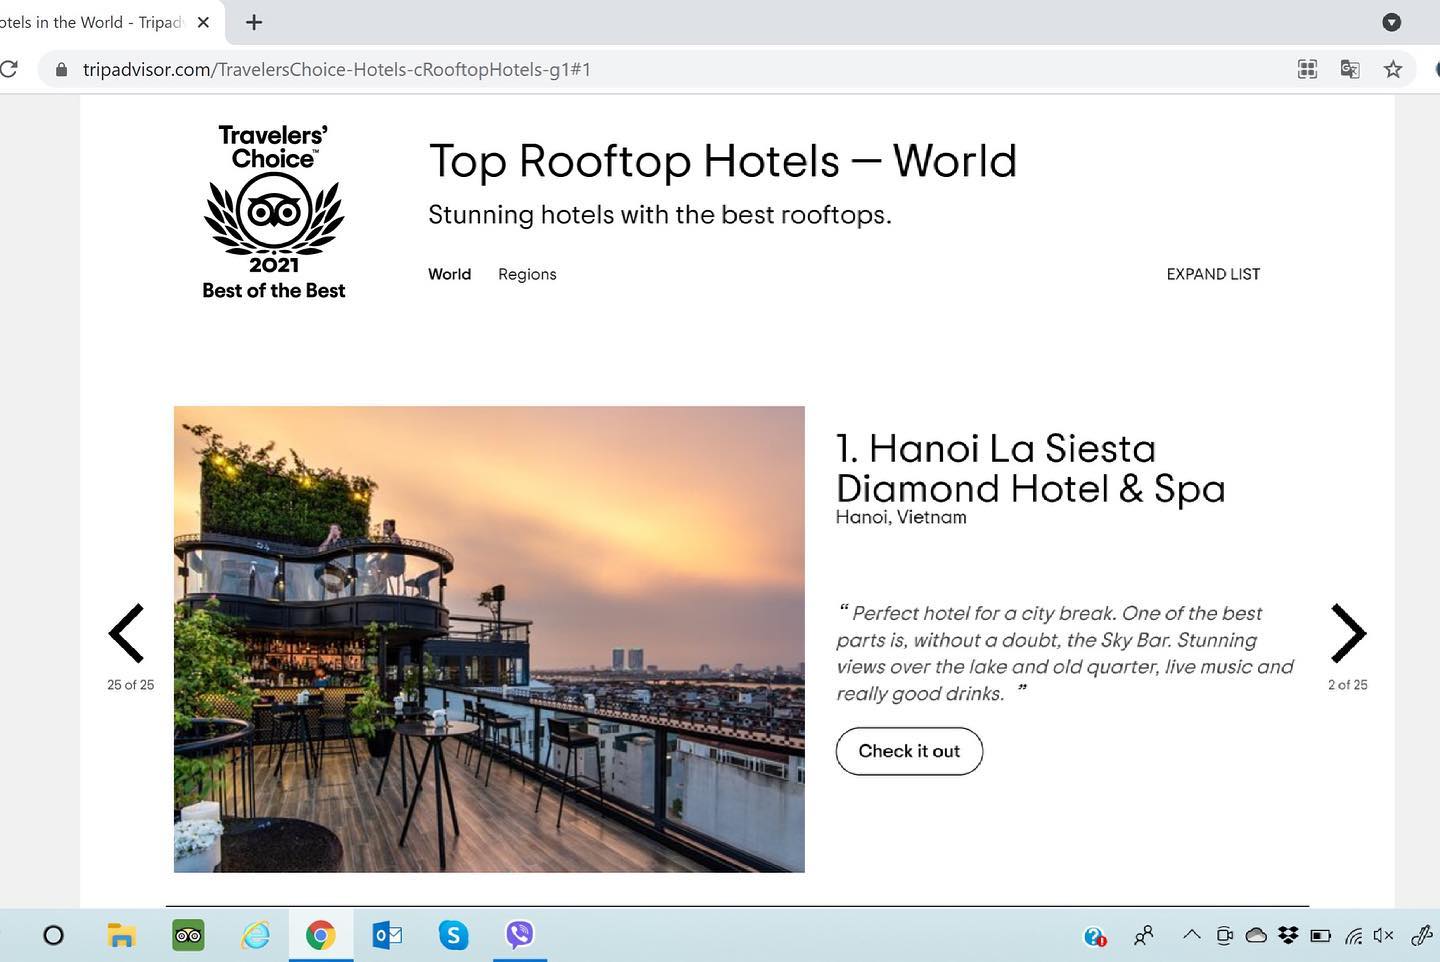The width and height of the screenshot is (1440, 962).
Task: Show hidden icons in the system tray
Action: [x=1191, y=935]
